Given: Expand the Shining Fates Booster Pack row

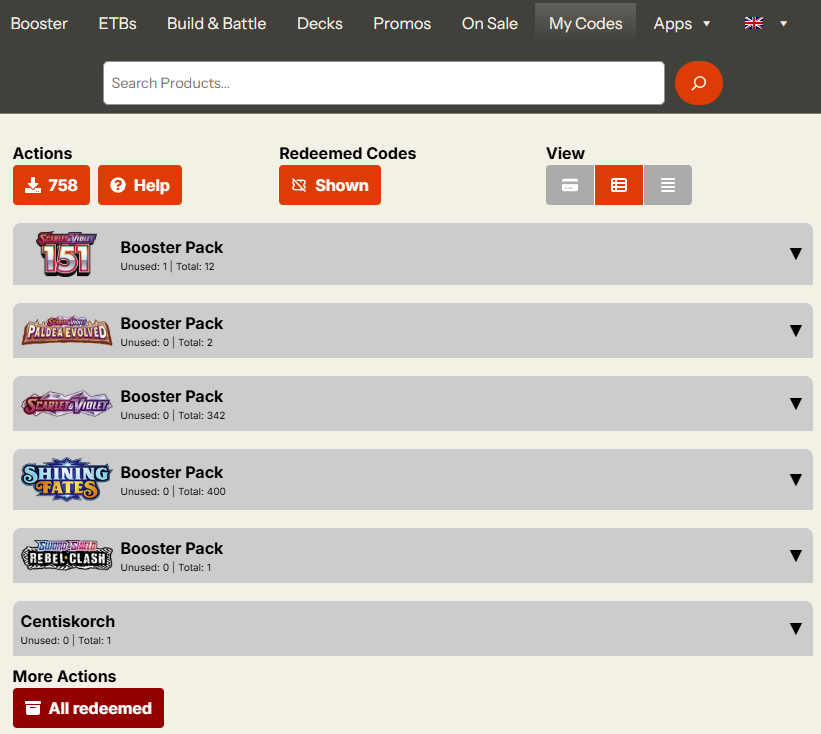Looking at the screenshot, I should 795,479.
